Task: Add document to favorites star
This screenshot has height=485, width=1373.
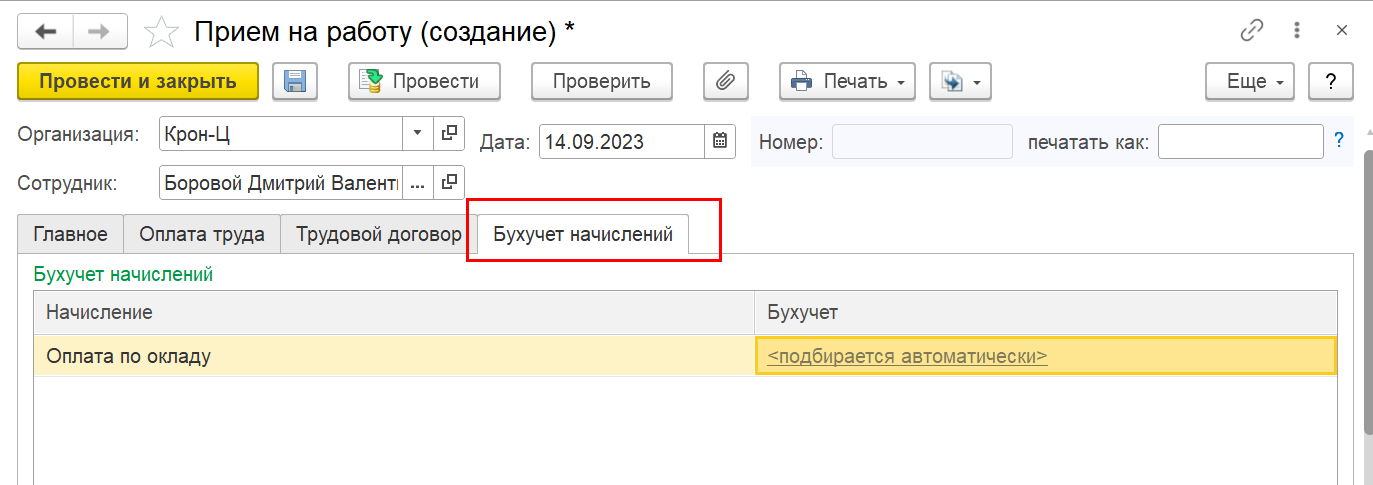Action: [160, 32]
